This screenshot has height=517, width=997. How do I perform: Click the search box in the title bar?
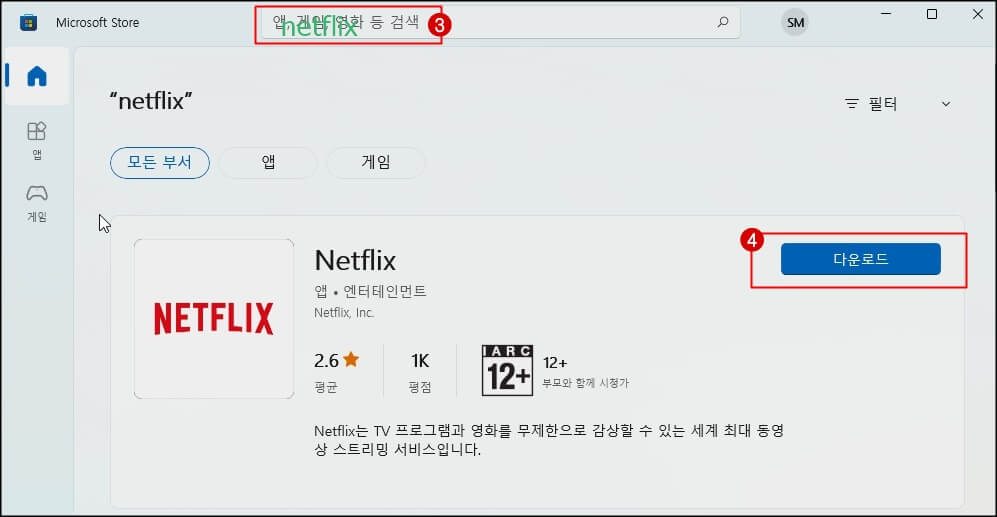500,23
